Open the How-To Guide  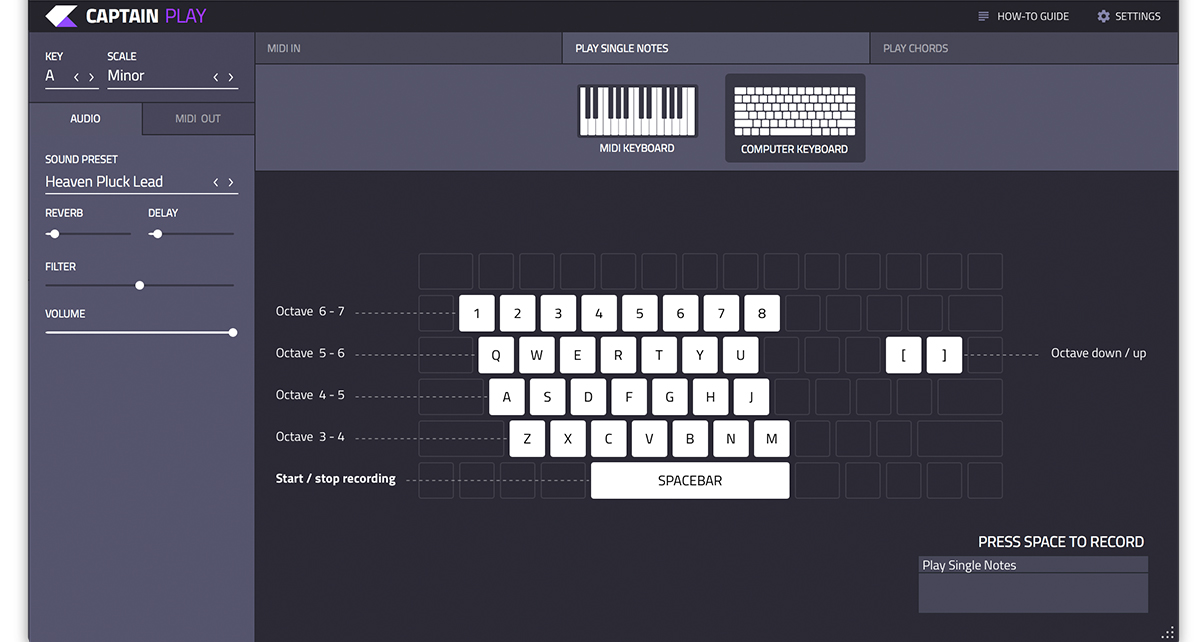click(1022, 16)
